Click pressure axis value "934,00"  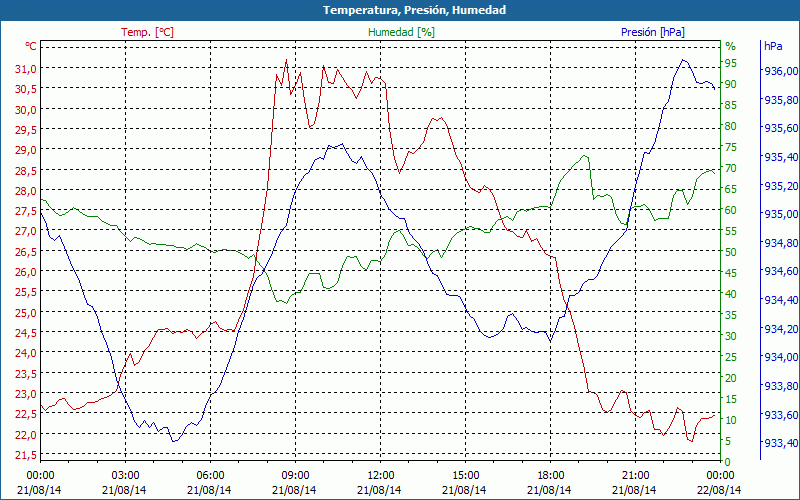(780, 357)
